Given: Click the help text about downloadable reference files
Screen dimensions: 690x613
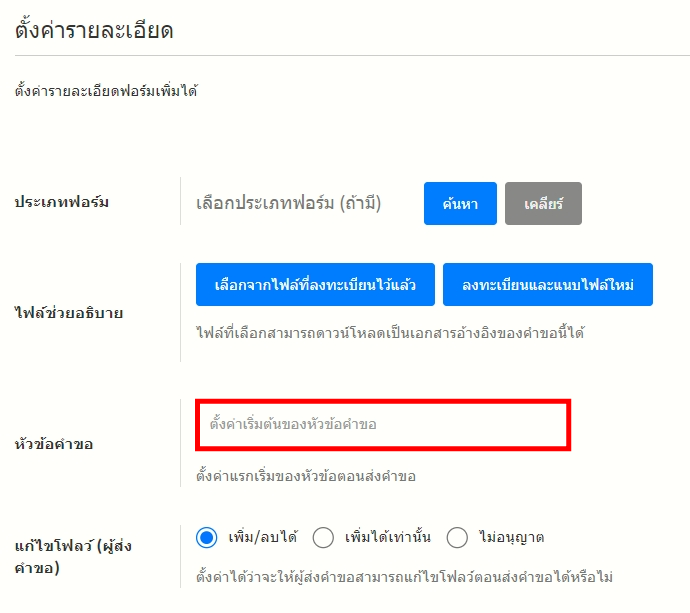Looking at the screenshot, I should click(390, 332).
